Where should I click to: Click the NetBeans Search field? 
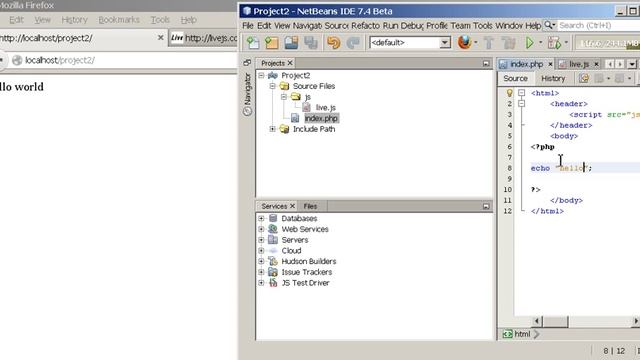click(598, 25)
